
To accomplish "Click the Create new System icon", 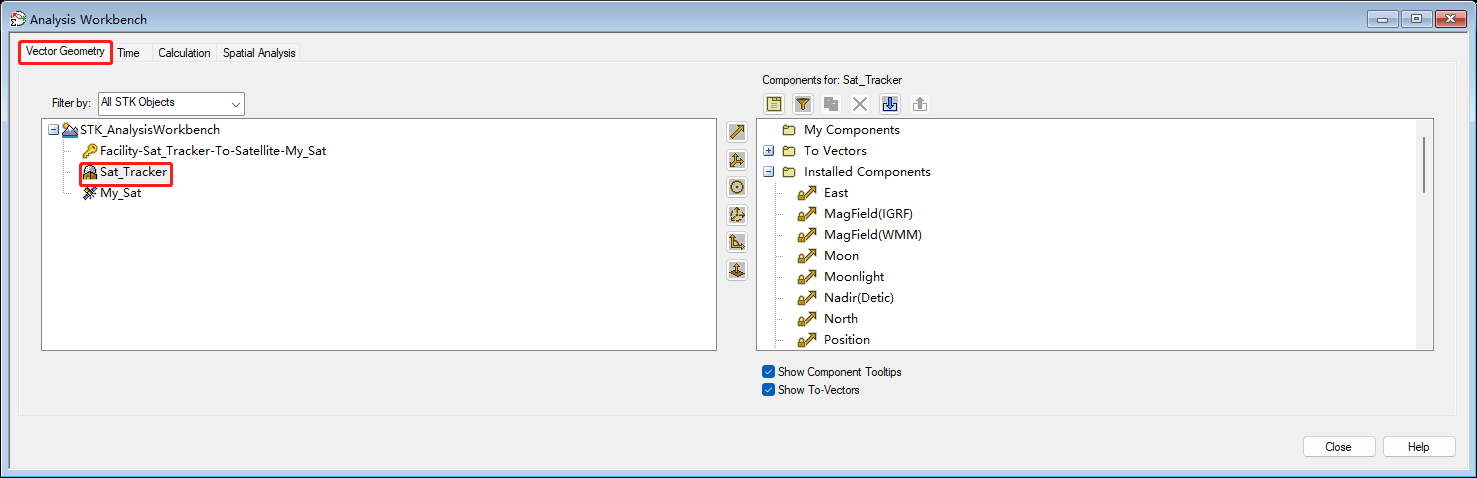I will tap(737, 215).
